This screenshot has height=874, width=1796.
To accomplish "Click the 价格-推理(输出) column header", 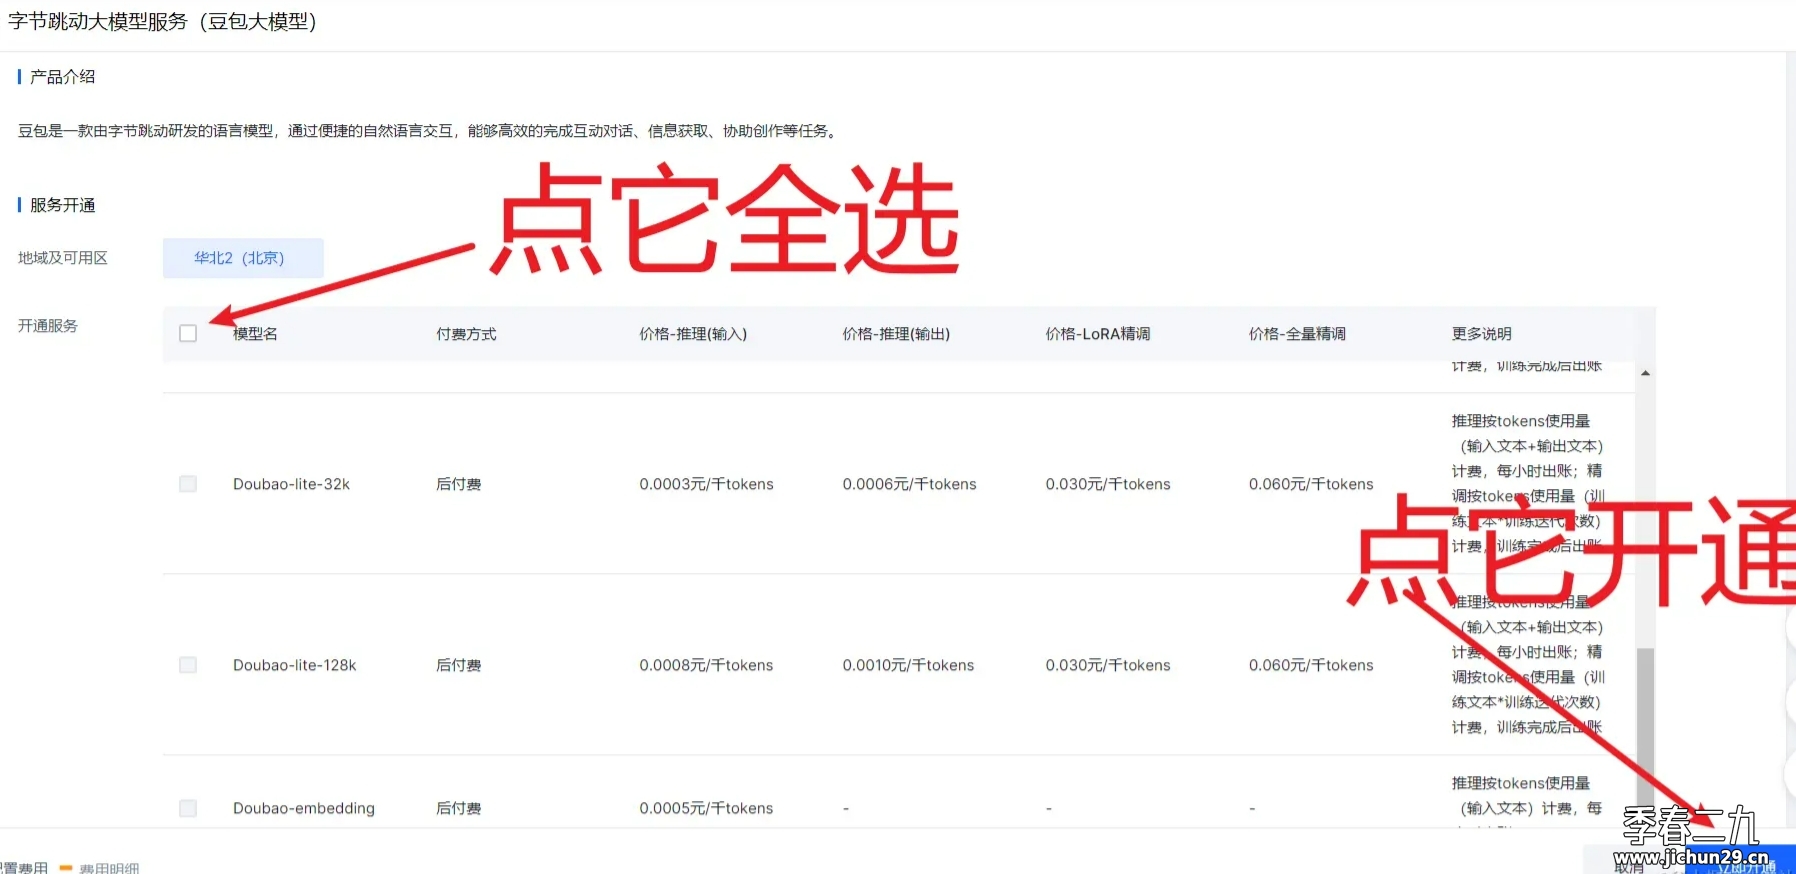I will (x=896, y=334).
